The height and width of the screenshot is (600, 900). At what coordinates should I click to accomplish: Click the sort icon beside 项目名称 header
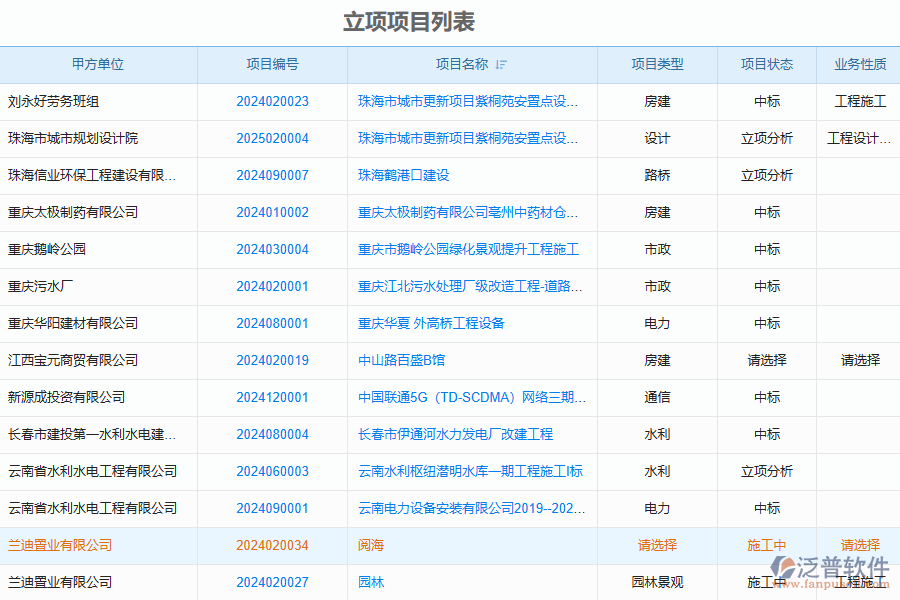(501, 65)
